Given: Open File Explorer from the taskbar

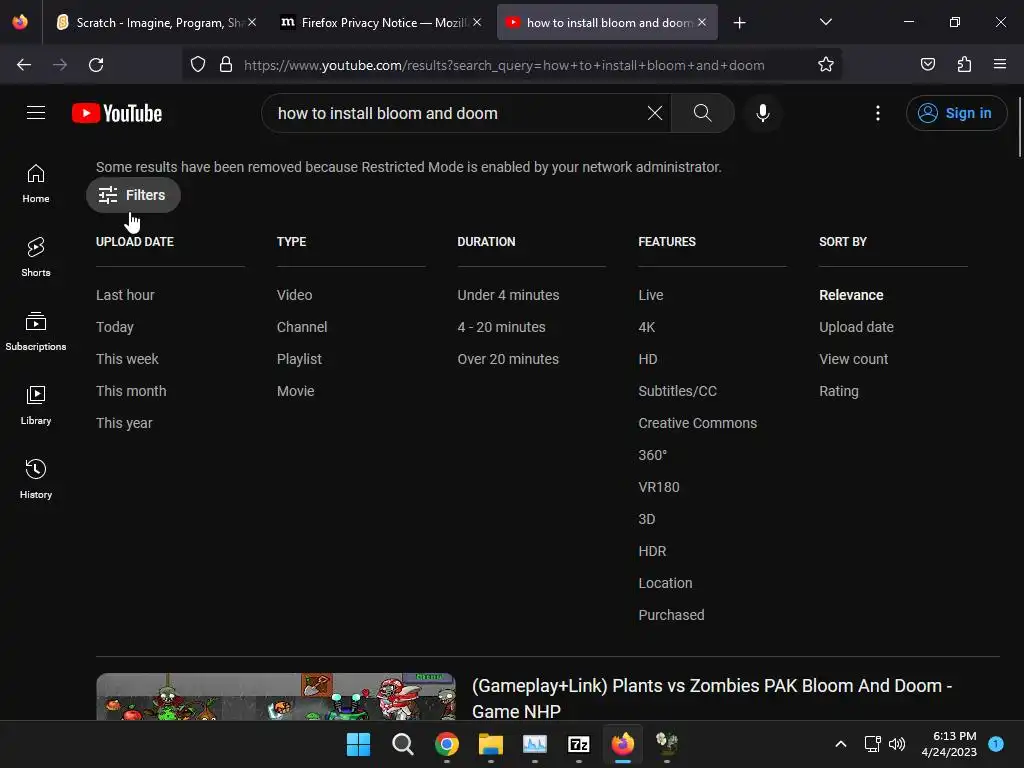Looking at the screenshot, I should click(490, 744).
